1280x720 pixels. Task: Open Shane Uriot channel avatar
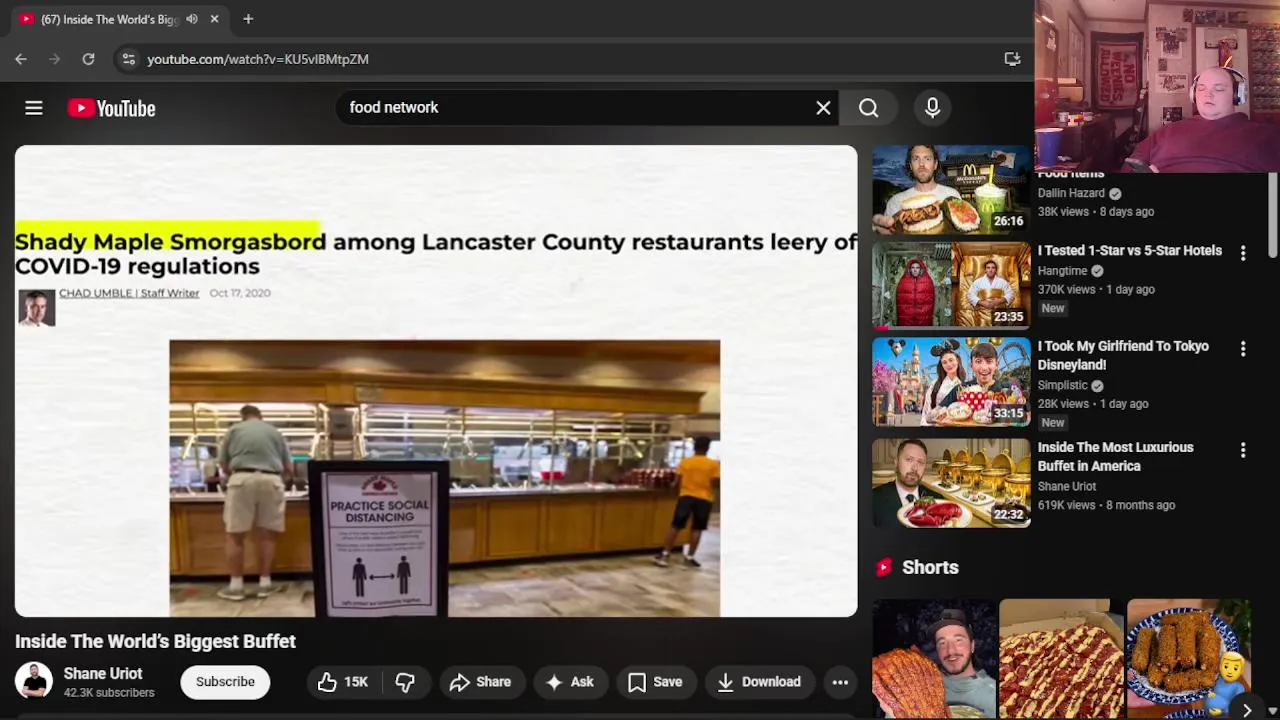(33, 681)
